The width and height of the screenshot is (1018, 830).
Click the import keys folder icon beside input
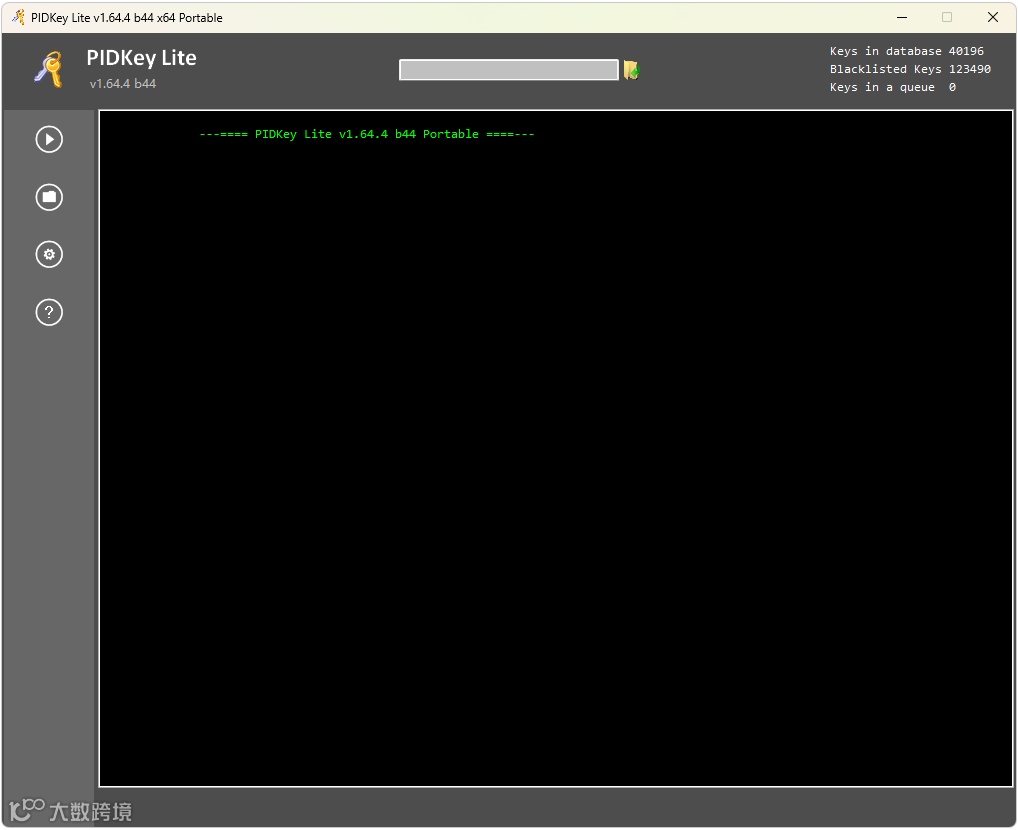tap(632, 69)
